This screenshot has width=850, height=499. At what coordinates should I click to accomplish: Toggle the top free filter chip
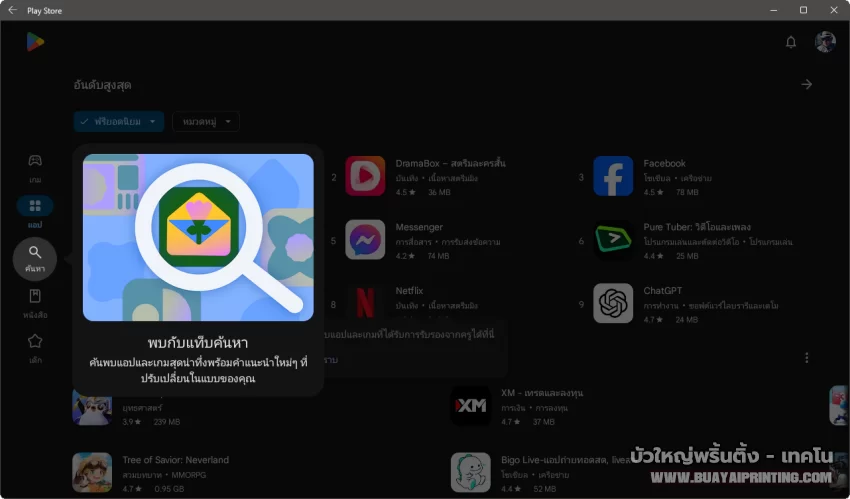(118, 121)
